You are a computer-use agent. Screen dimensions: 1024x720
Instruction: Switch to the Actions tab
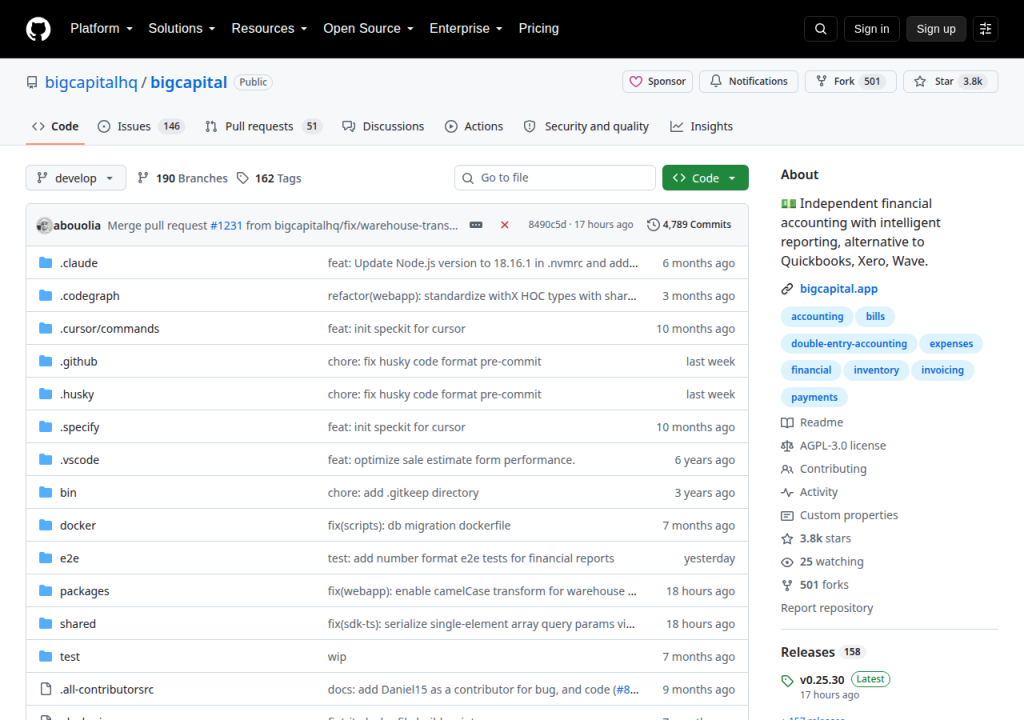474,126
